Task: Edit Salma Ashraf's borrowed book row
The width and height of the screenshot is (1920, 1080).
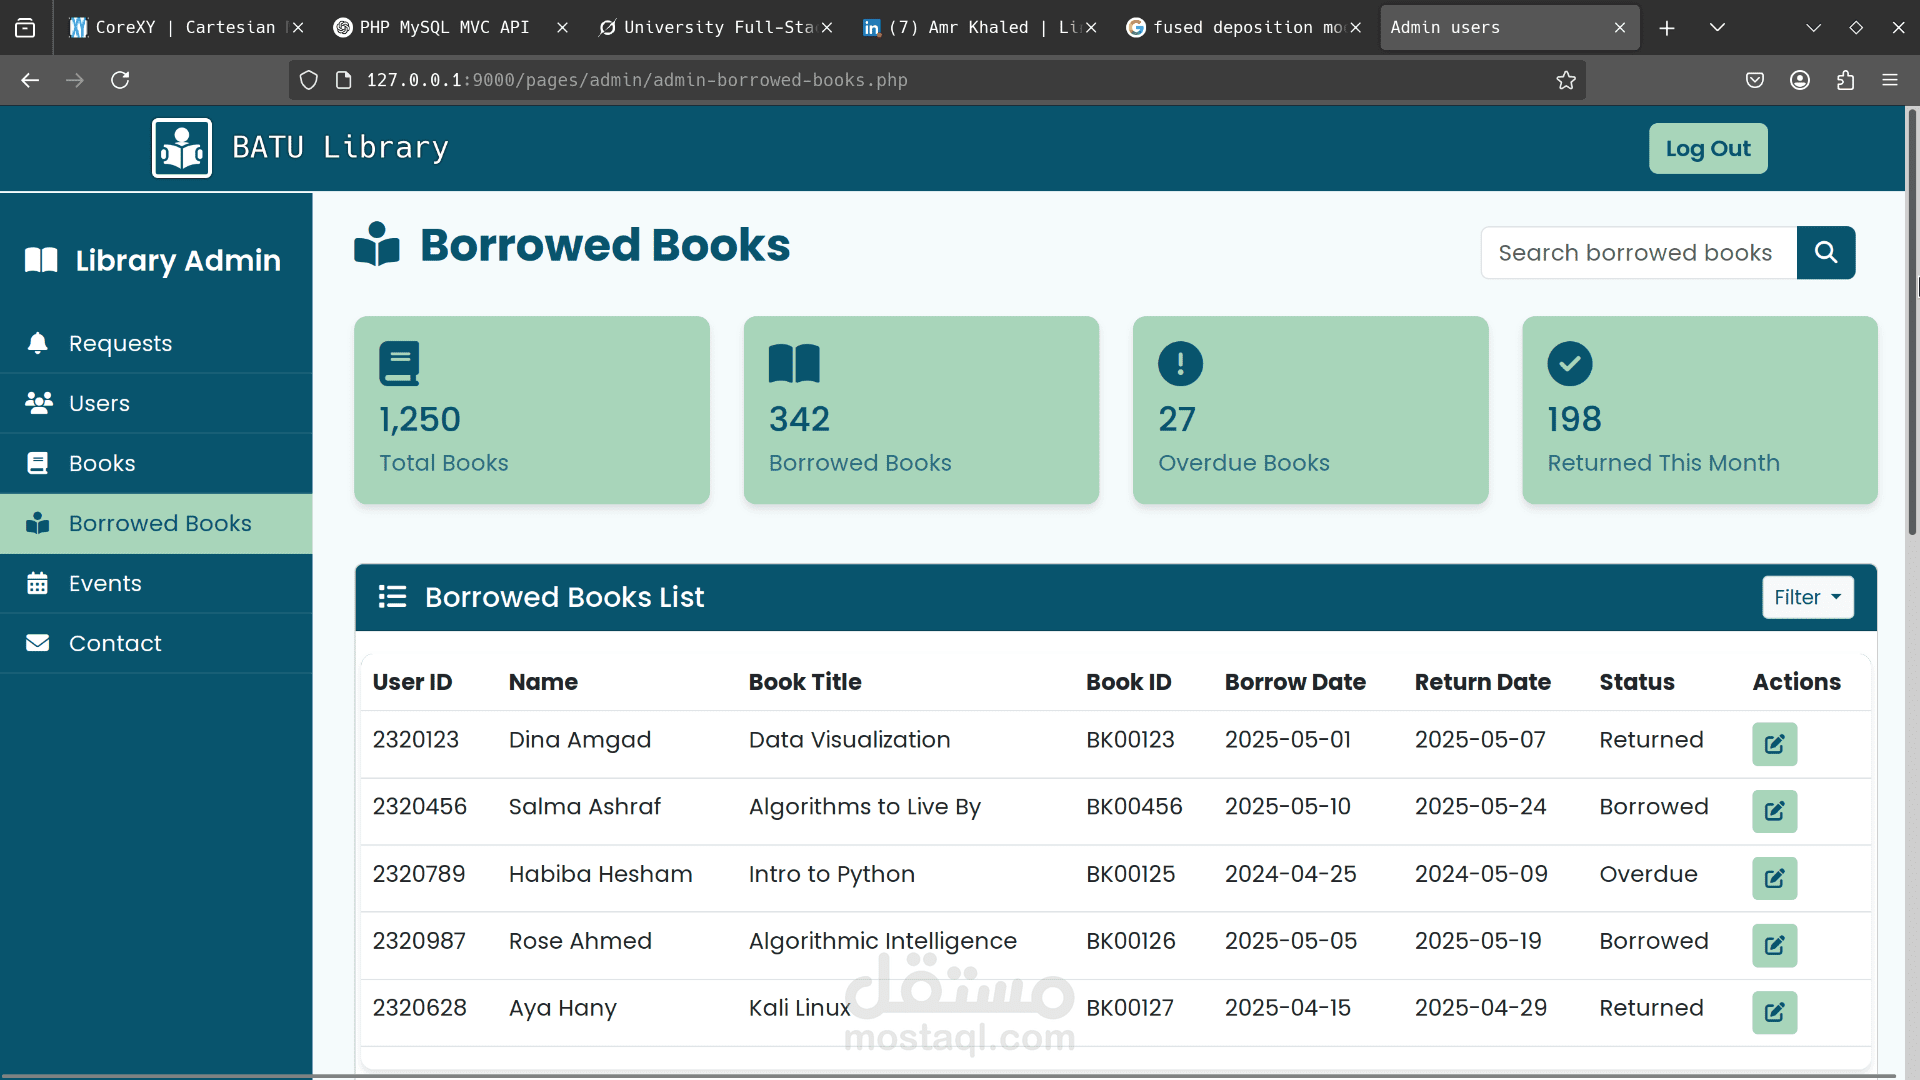Action: tap(1774, 811)
